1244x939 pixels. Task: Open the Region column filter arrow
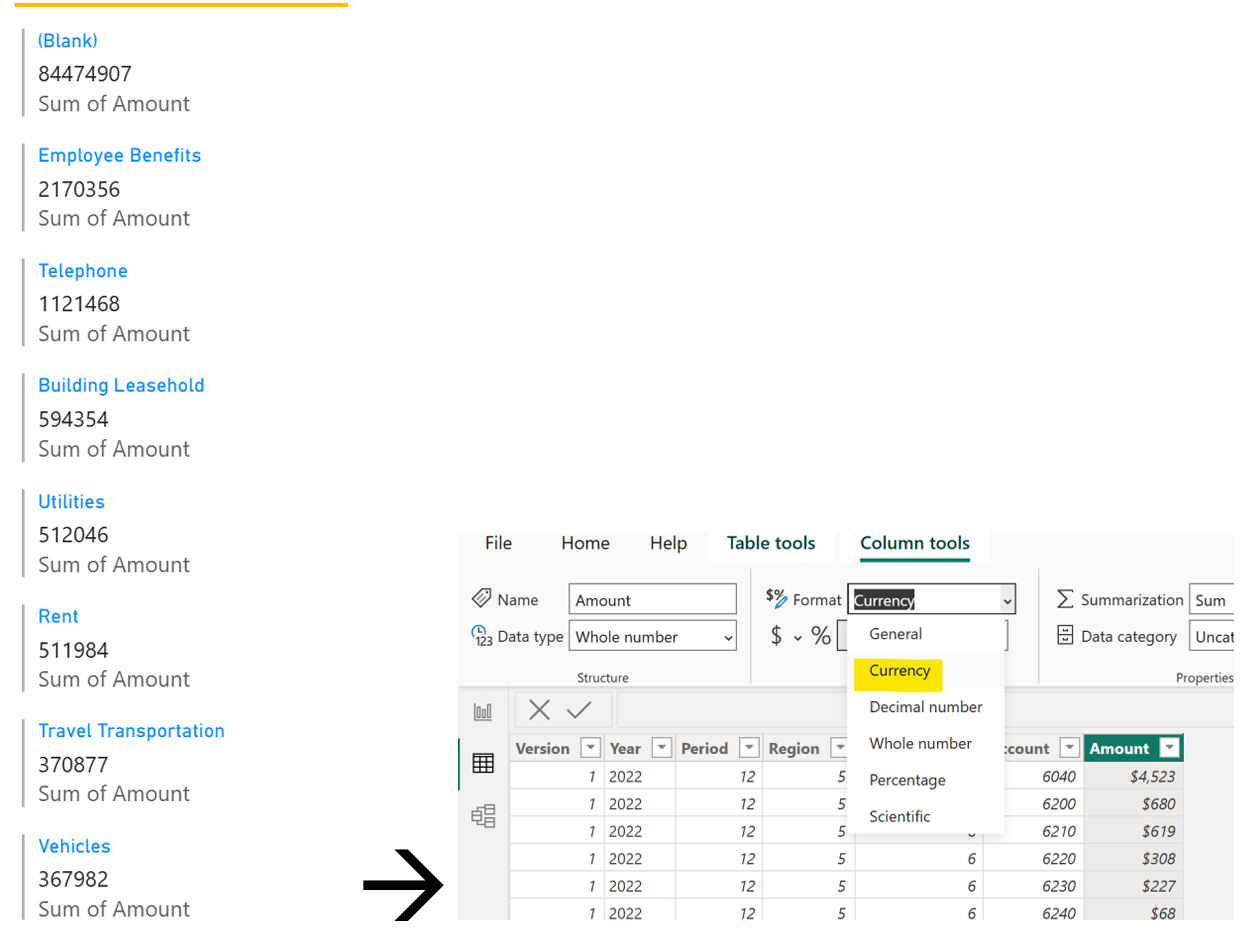838,748
